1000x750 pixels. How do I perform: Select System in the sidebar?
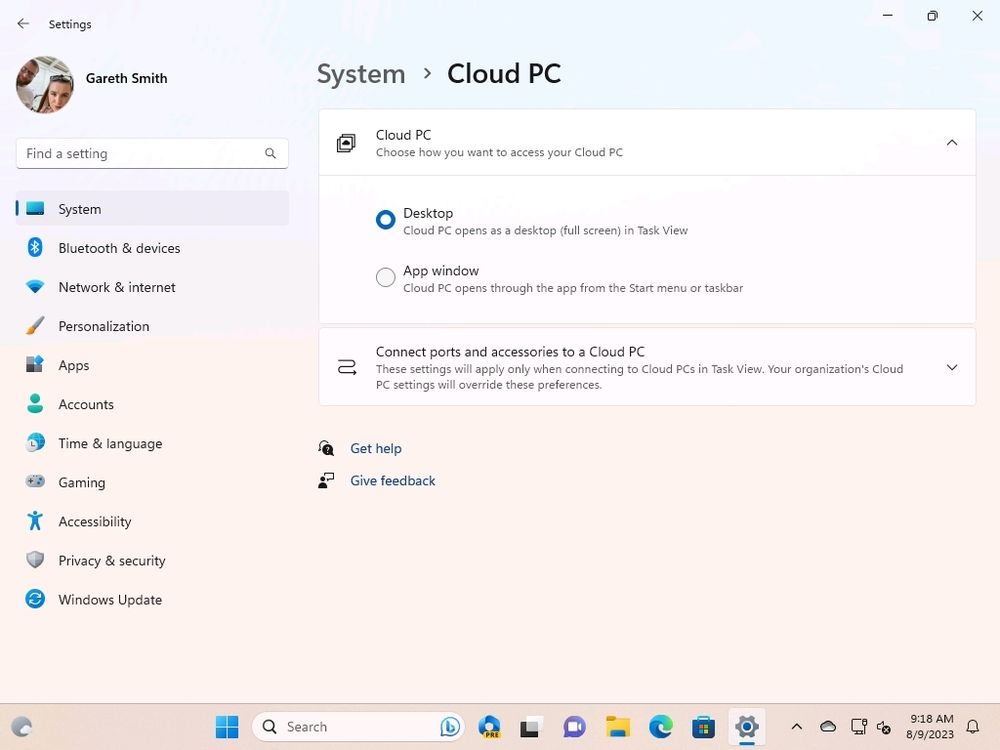tap(152, 209)
